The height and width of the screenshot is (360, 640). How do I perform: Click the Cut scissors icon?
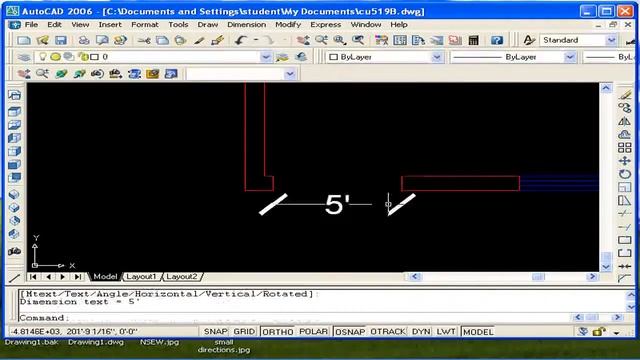point(144,40)
